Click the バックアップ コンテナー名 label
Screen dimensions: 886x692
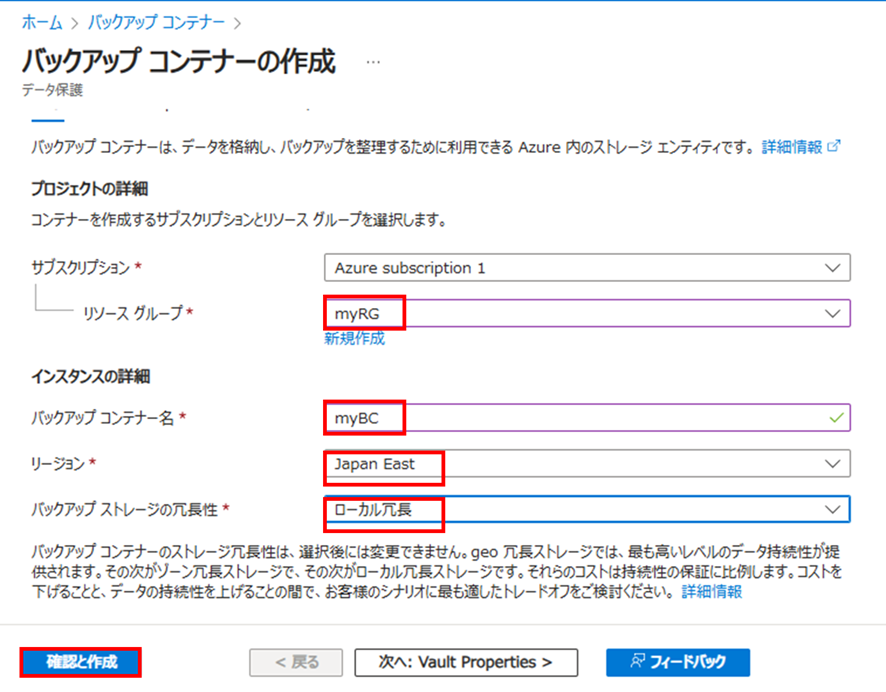[102, 418]
